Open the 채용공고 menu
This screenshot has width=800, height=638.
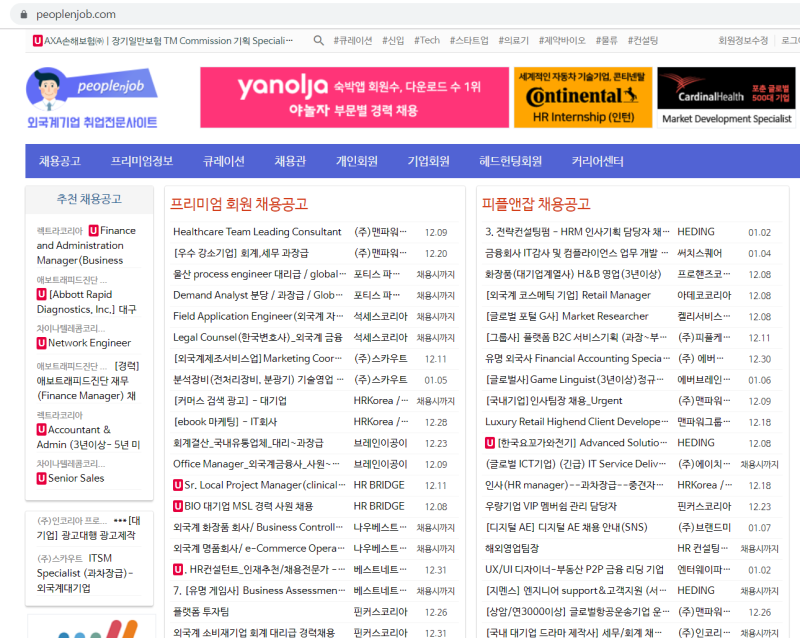coord(60,161)
